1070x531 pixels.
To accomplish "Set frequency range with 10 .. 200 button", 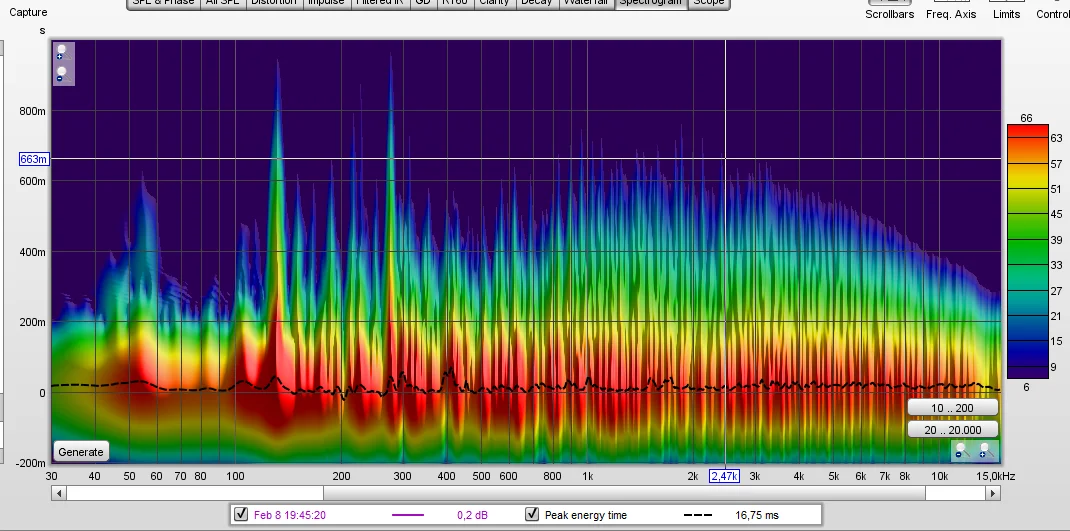I will click(953, 408).
